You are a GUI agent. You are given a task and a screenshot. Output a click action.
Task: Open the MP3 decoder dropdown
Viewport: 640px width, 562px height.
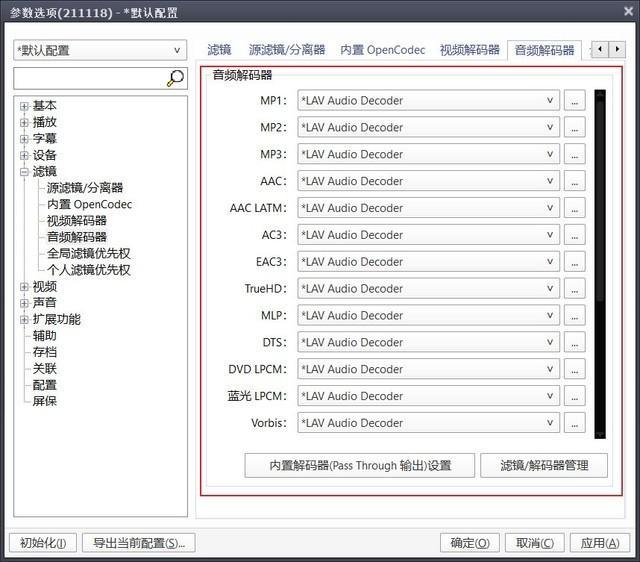click(x=429, y=154)
